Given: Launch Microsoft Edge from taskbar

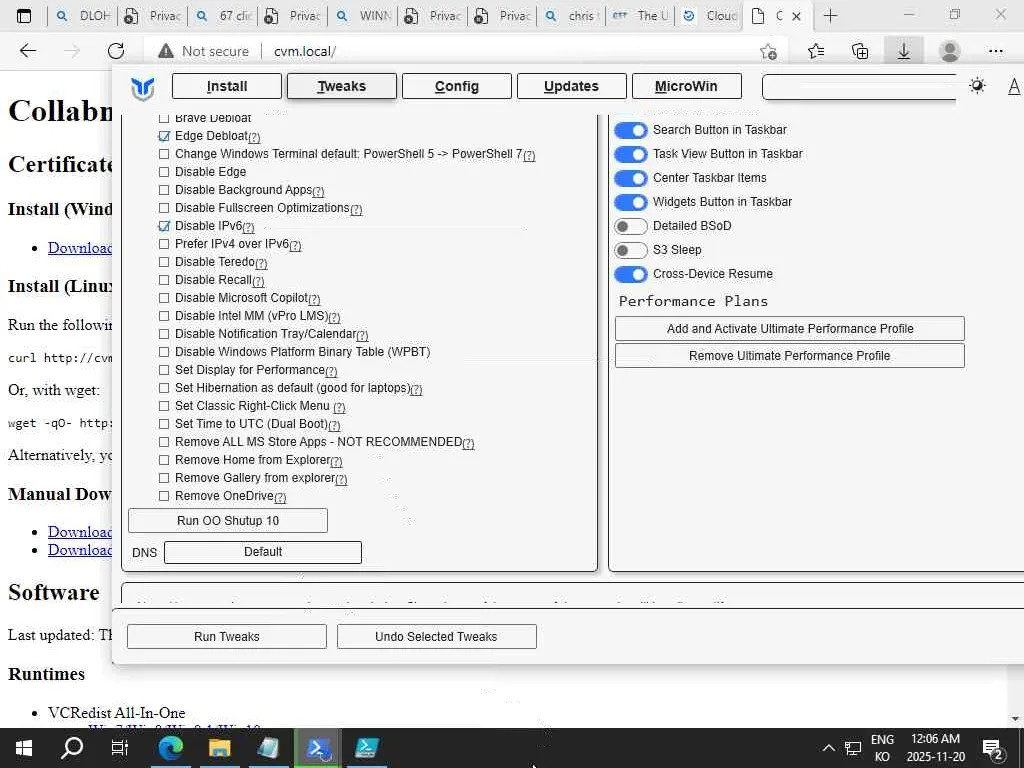Looking at the screenshot, I should click(x=171, y=748).
